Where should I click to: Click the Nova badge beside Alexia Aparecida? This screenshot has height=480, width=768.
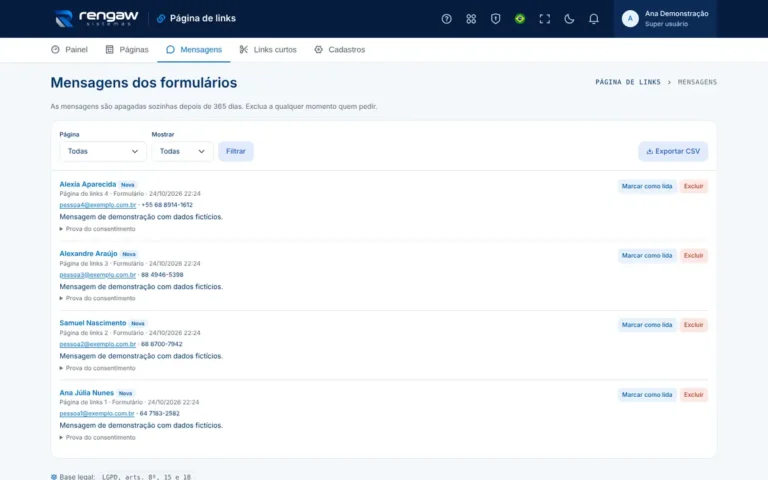point(127,185)
